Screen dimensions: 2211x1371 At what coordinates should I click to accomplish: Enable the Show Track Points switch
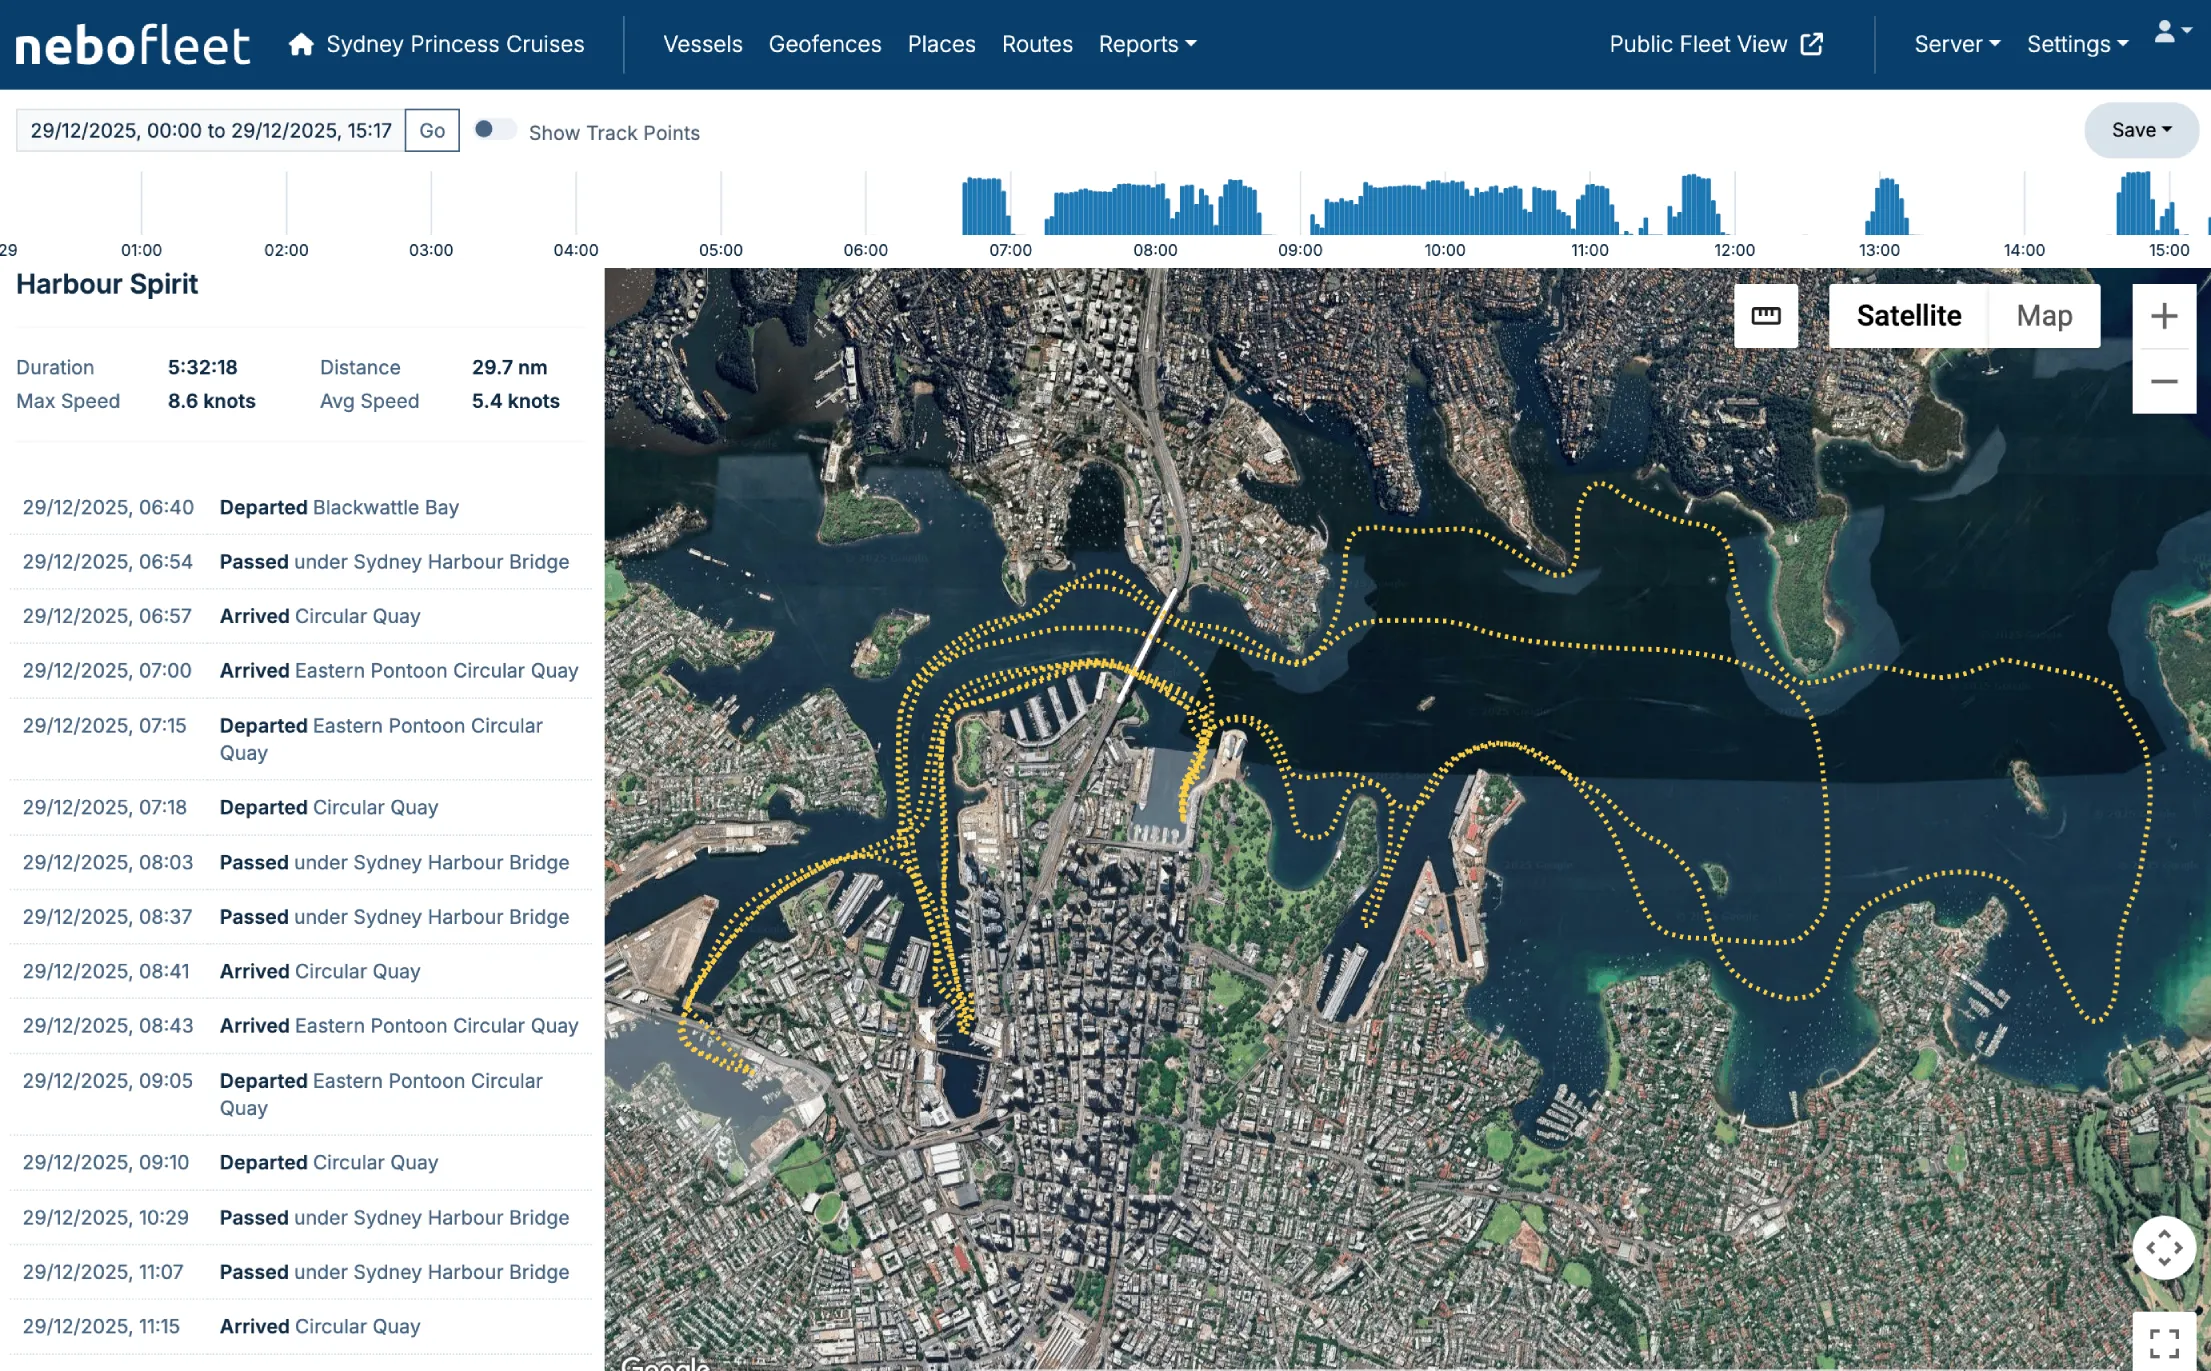tap(494, 130)
